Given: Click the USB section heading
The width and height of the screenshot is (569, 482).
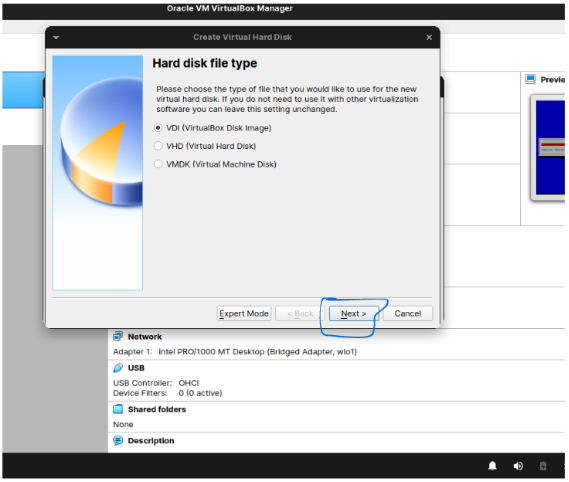Looking at the screenshot, I should [x=136, y=368].
